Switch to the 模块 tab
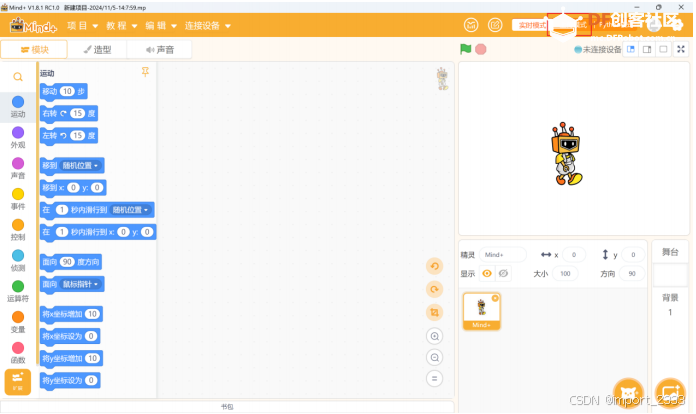This screenshot has height=414, width=696. coord(34,49)
